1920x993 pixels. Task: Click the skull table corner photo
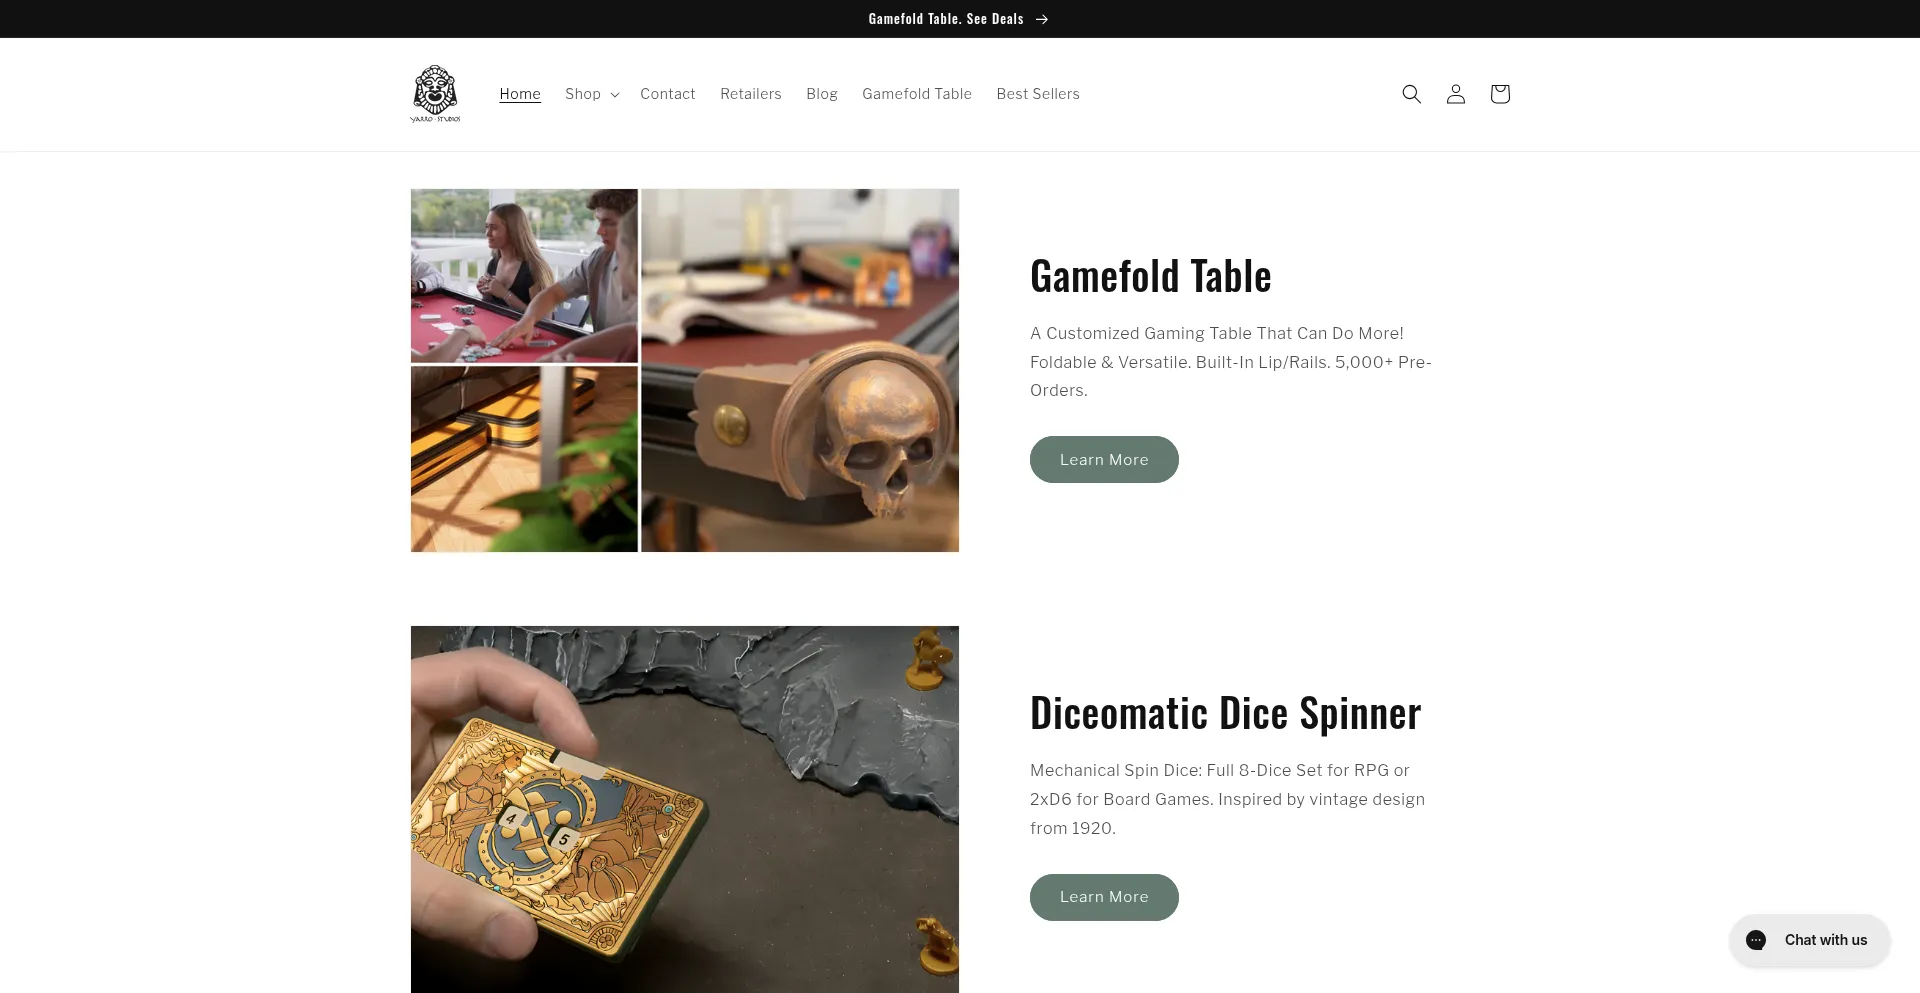[800, 370]
